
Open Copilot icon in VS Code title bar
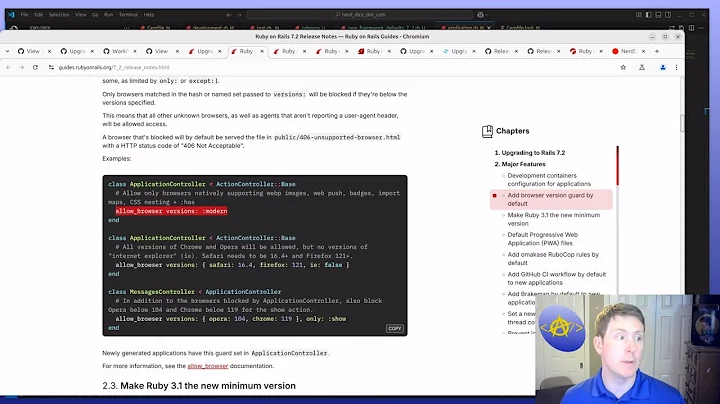pos(480,15)
